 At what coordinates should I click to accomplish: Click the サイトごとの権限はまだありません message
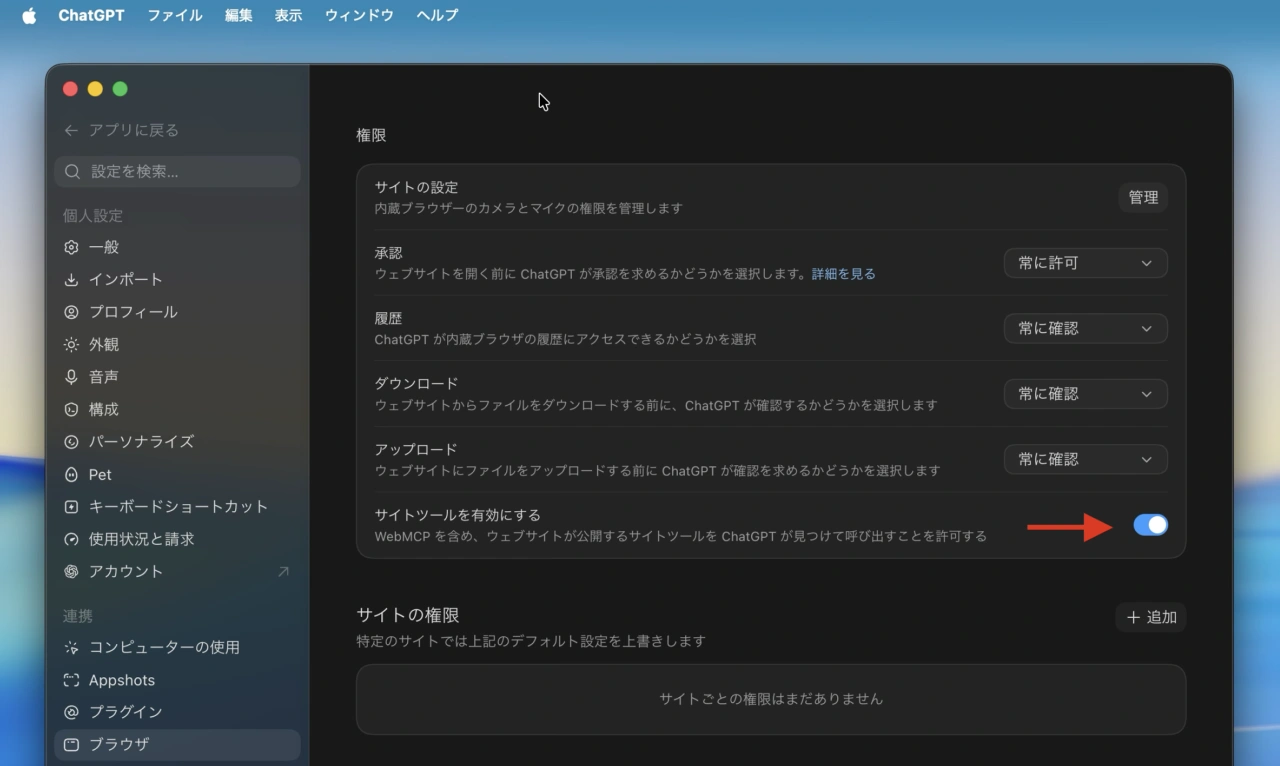771,699
